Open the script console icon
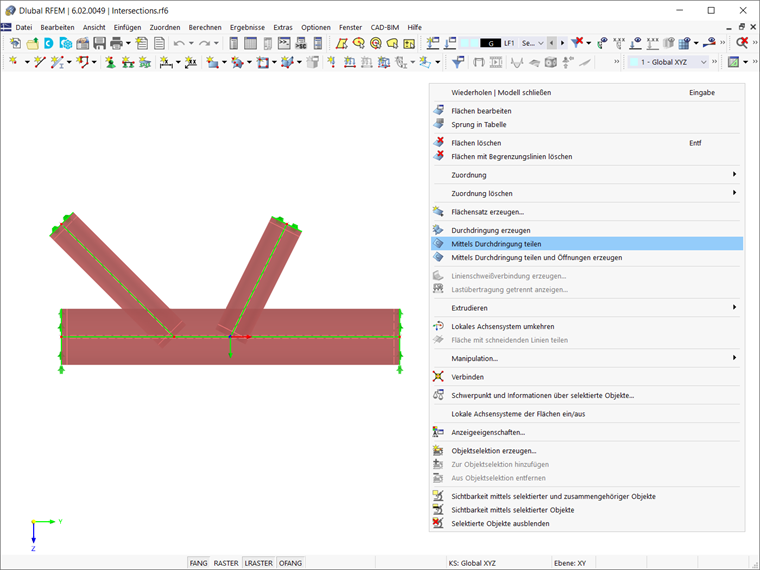This screenshot has height=570, width=760. (284, 44)
